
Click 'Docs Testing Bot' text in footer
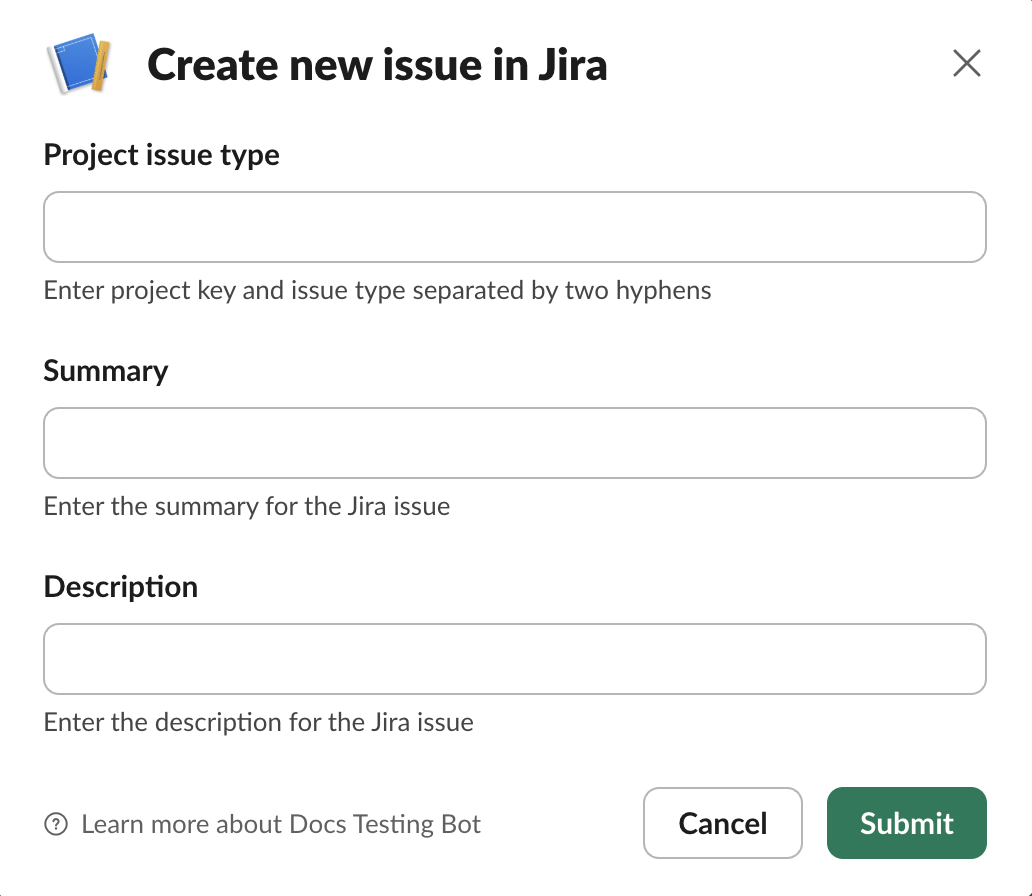(385, 825)
